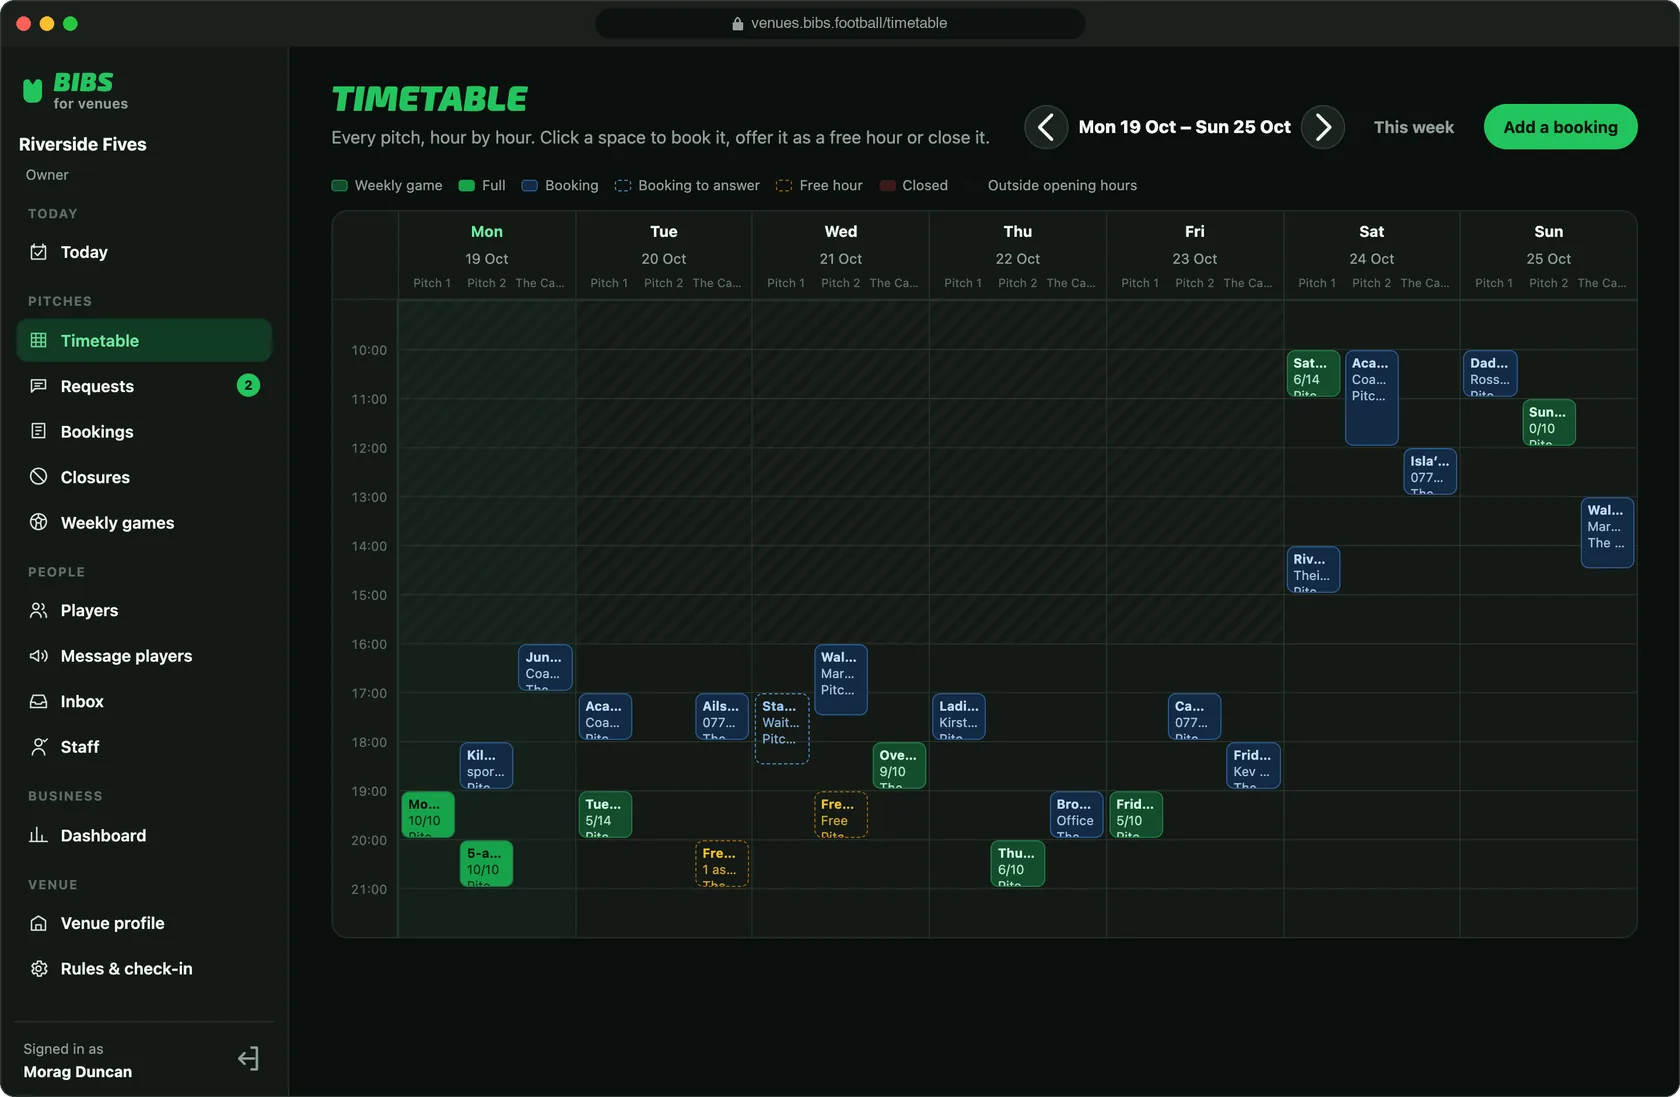Open the Weekly games page
This screenshot has height=1097, width=1680.
coord(144,522)
